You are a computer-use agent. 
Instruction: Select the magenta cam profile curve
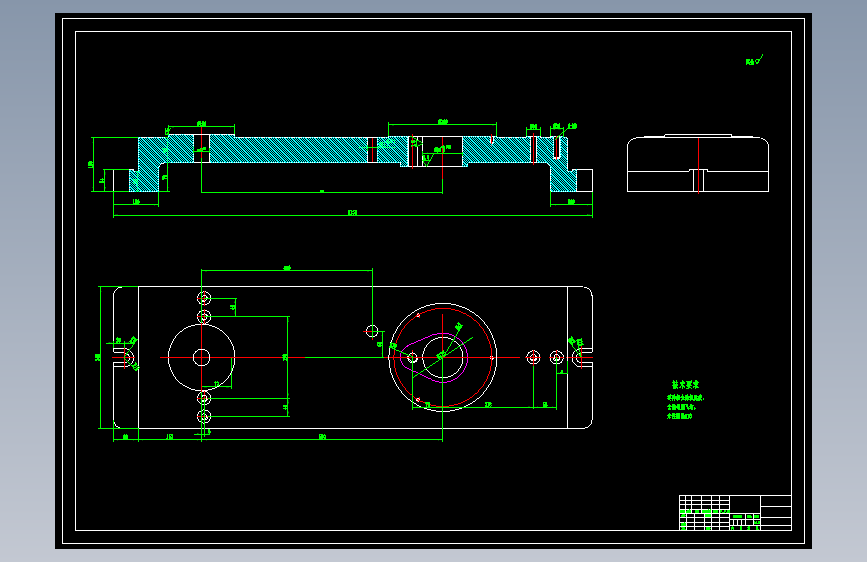pos(434,357)
